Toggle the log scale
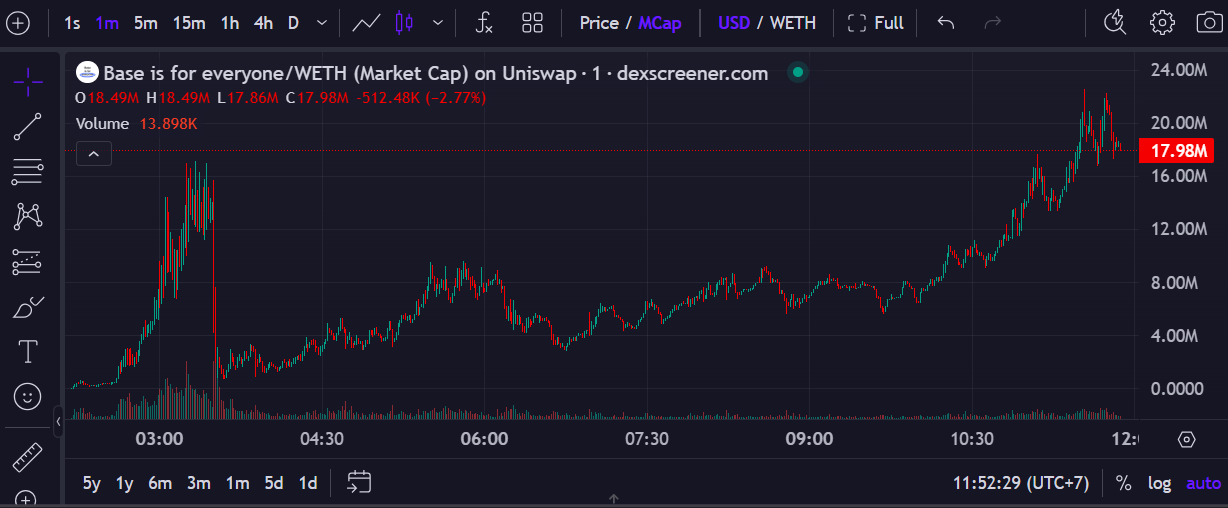This screenshot has height=508, width=1228. point(1159,483)
